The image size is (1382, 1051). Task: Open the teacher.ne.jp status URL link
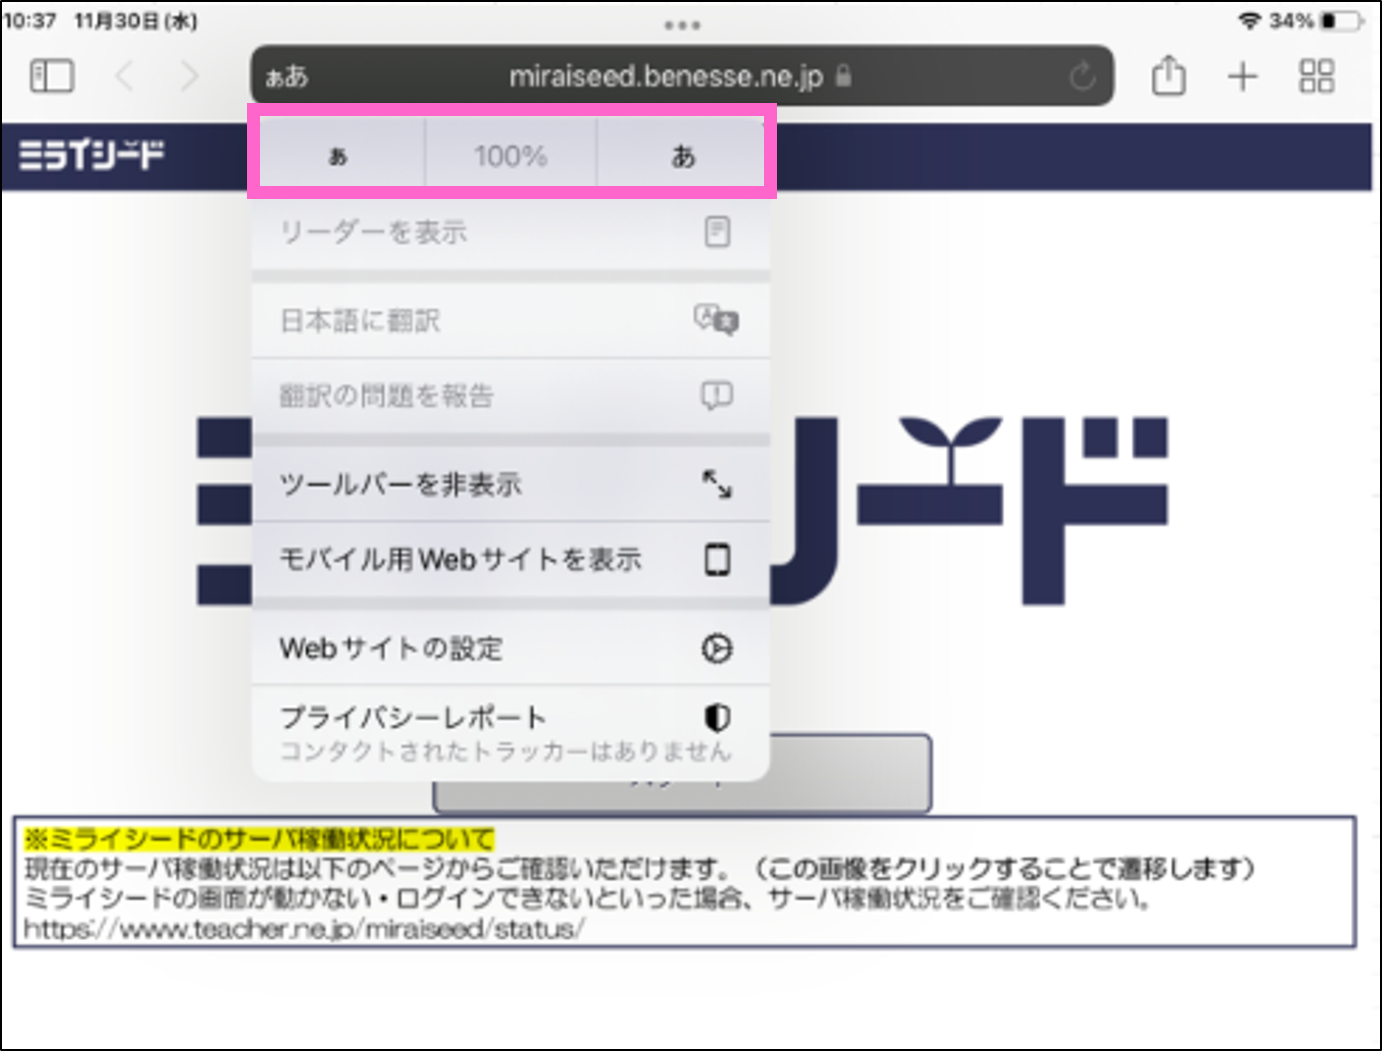(x=304, y=929)
